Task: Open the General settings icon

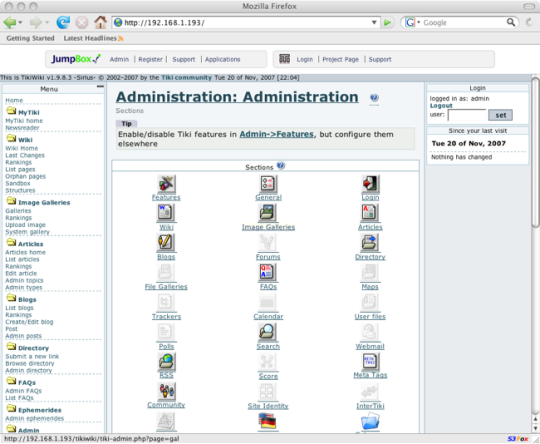Action: 268,184
